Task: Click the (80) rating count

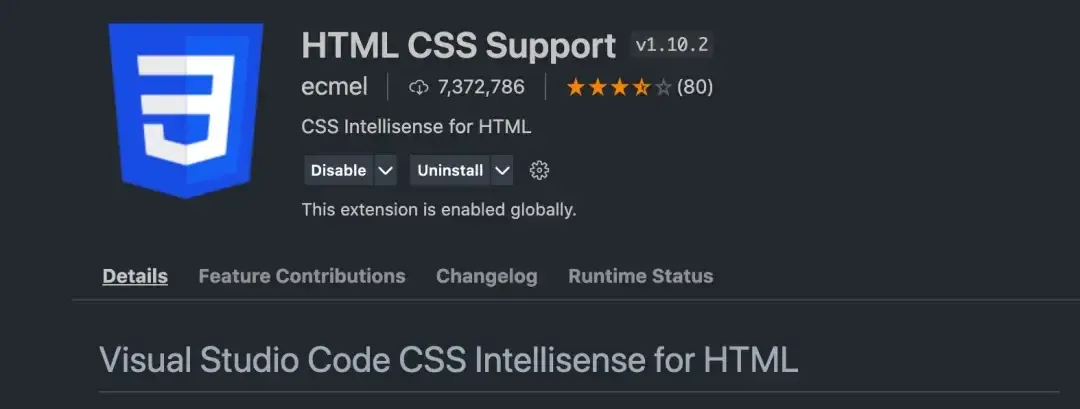Action: click(695, 87)
